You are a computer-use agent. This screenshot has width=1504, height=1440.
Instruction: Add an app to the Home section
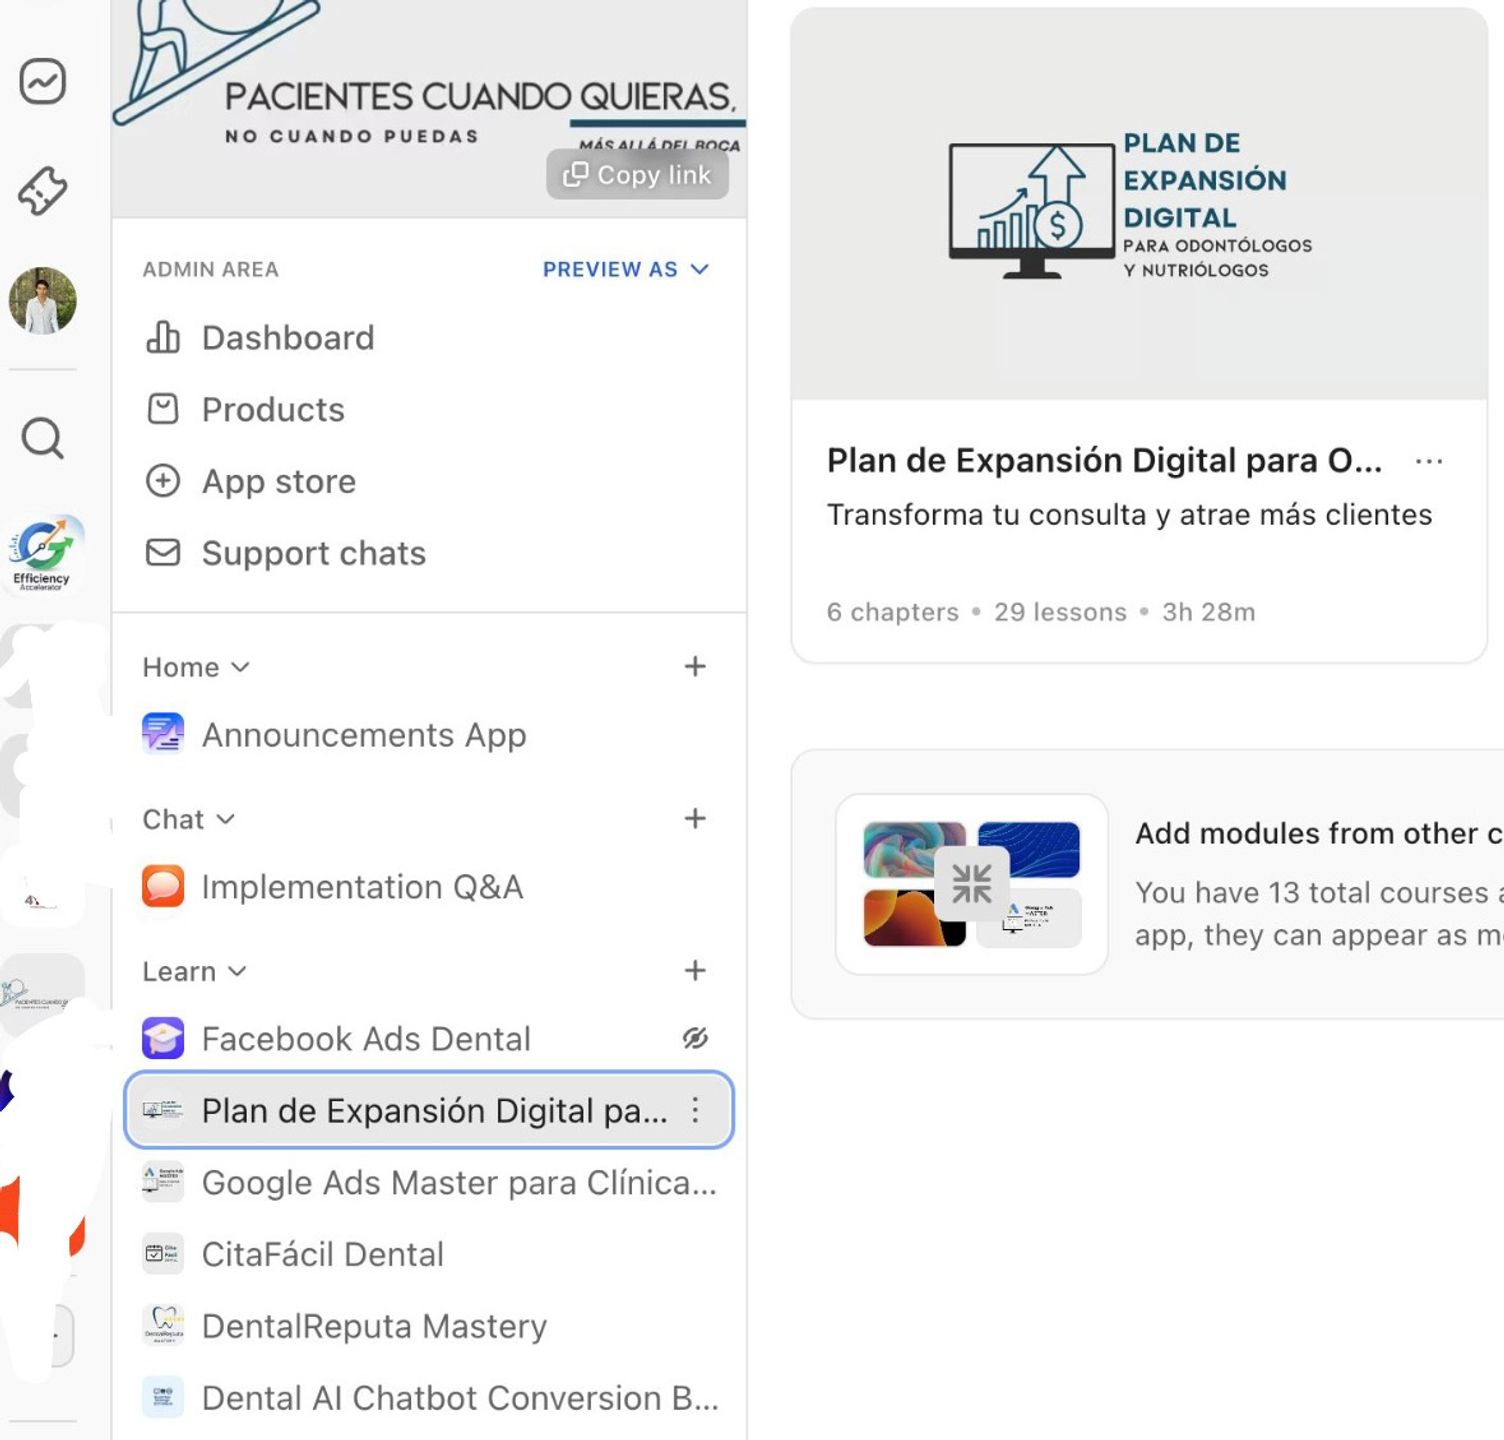tap(695, 667)
